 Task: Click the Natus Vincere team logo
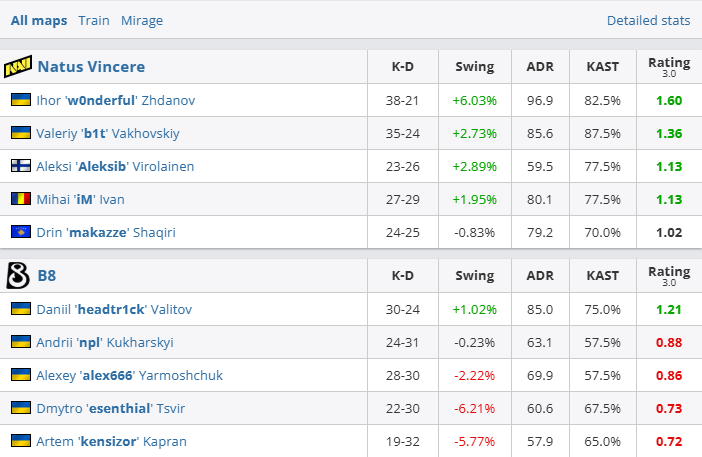click(18, 67)
